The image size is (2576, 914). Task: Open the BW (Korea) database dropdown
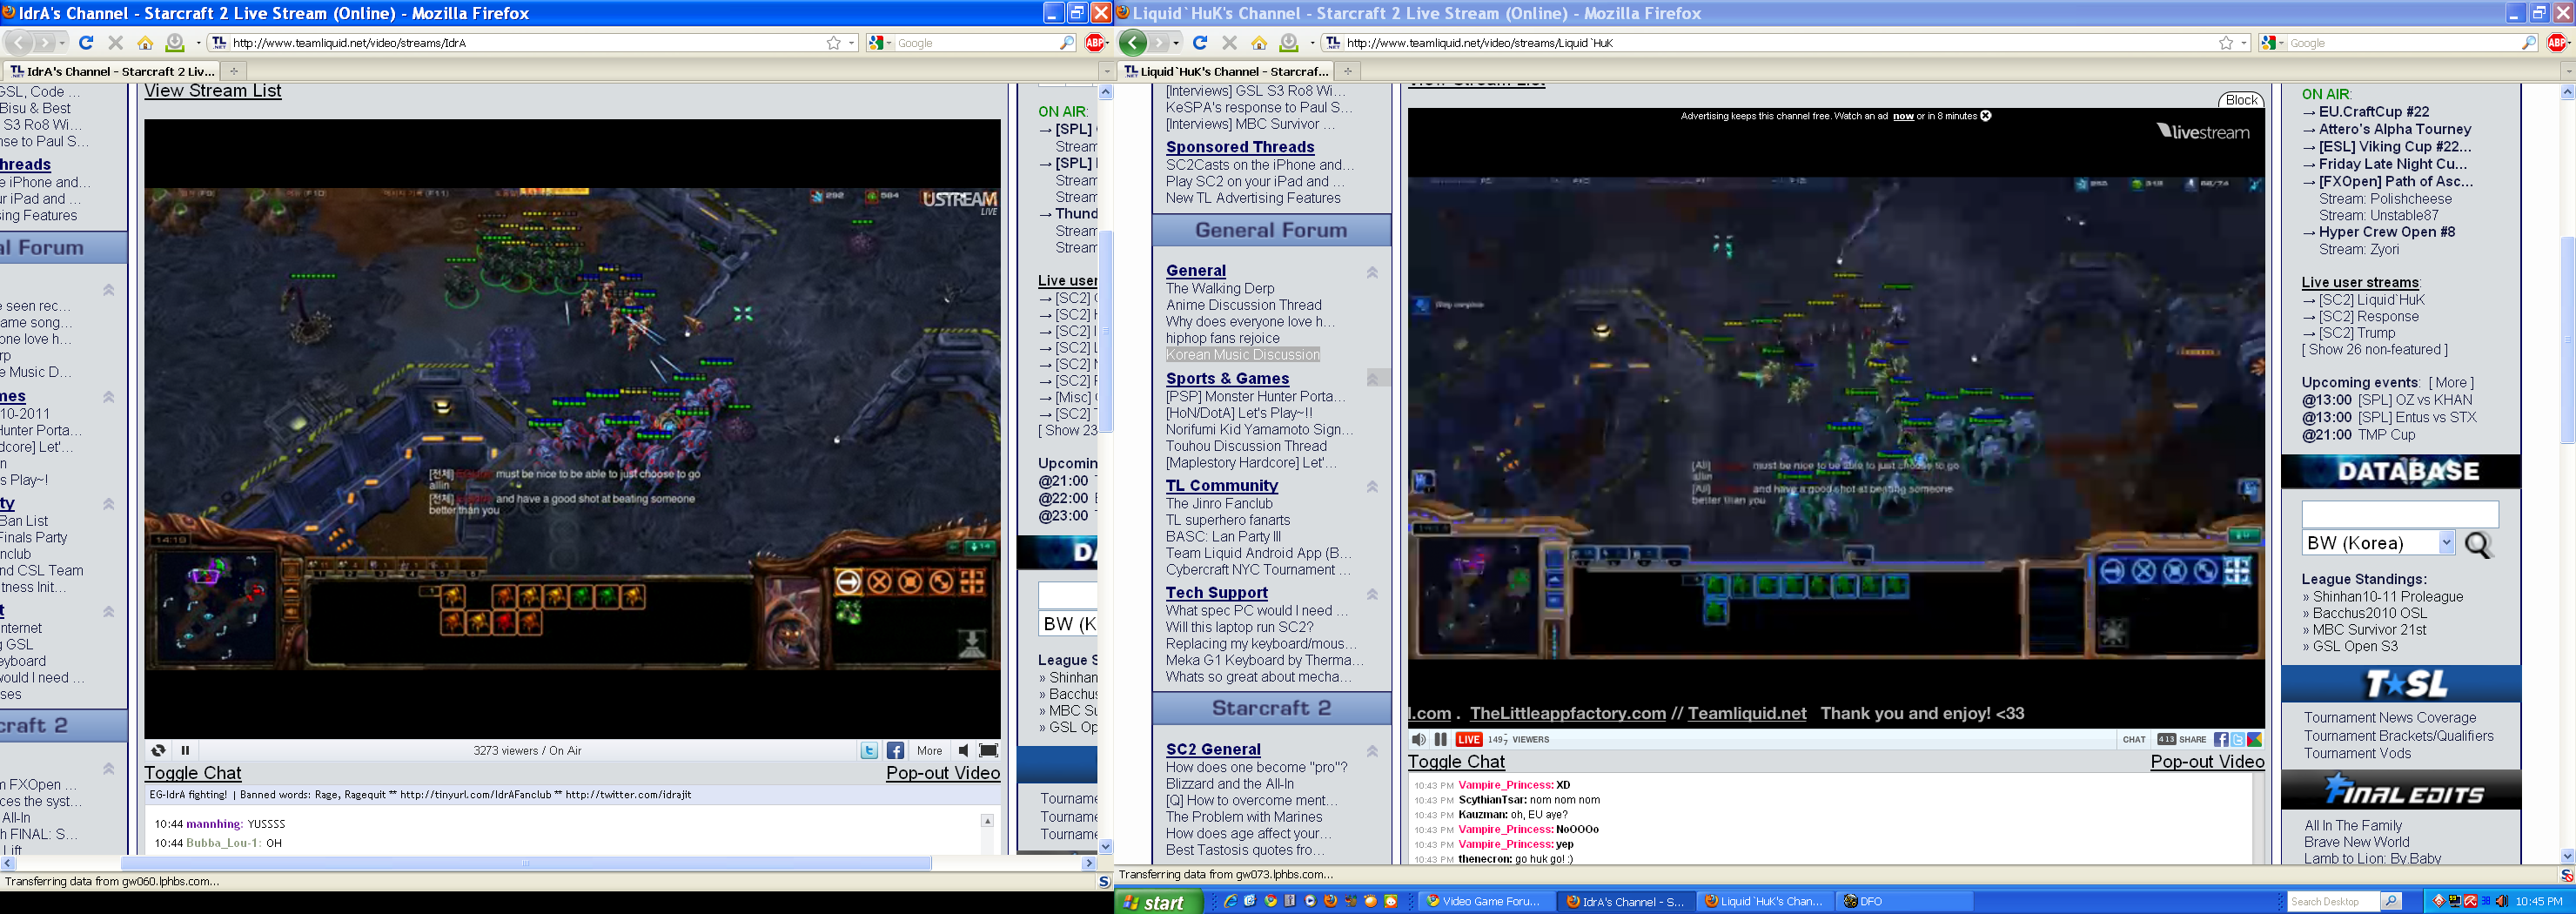[x=2446, y=543]
